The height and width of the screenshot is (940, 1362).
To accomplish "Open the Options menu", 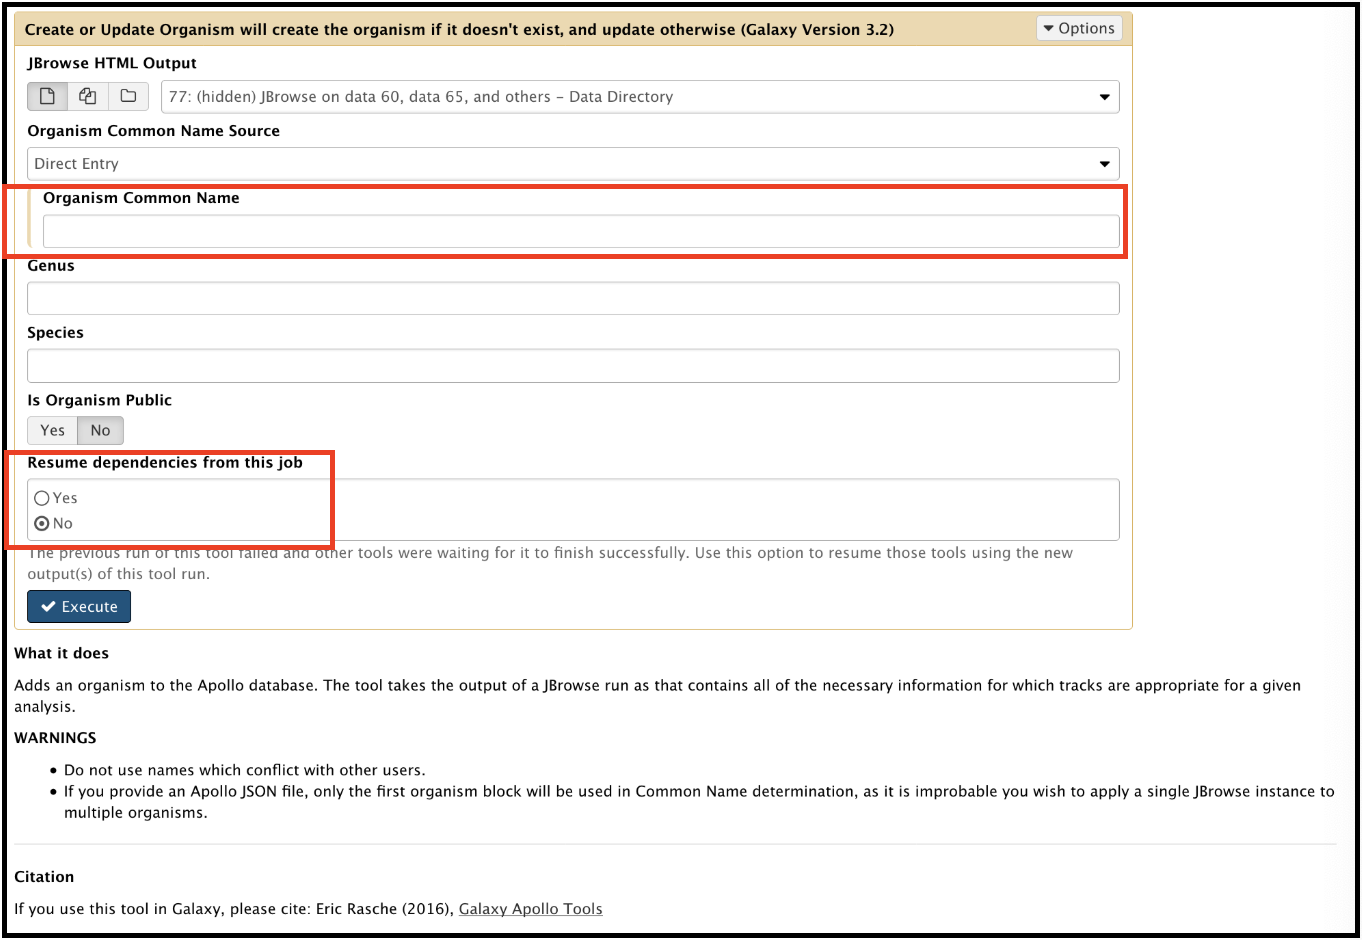I will pyautogui.click(x=1079, y=28).
